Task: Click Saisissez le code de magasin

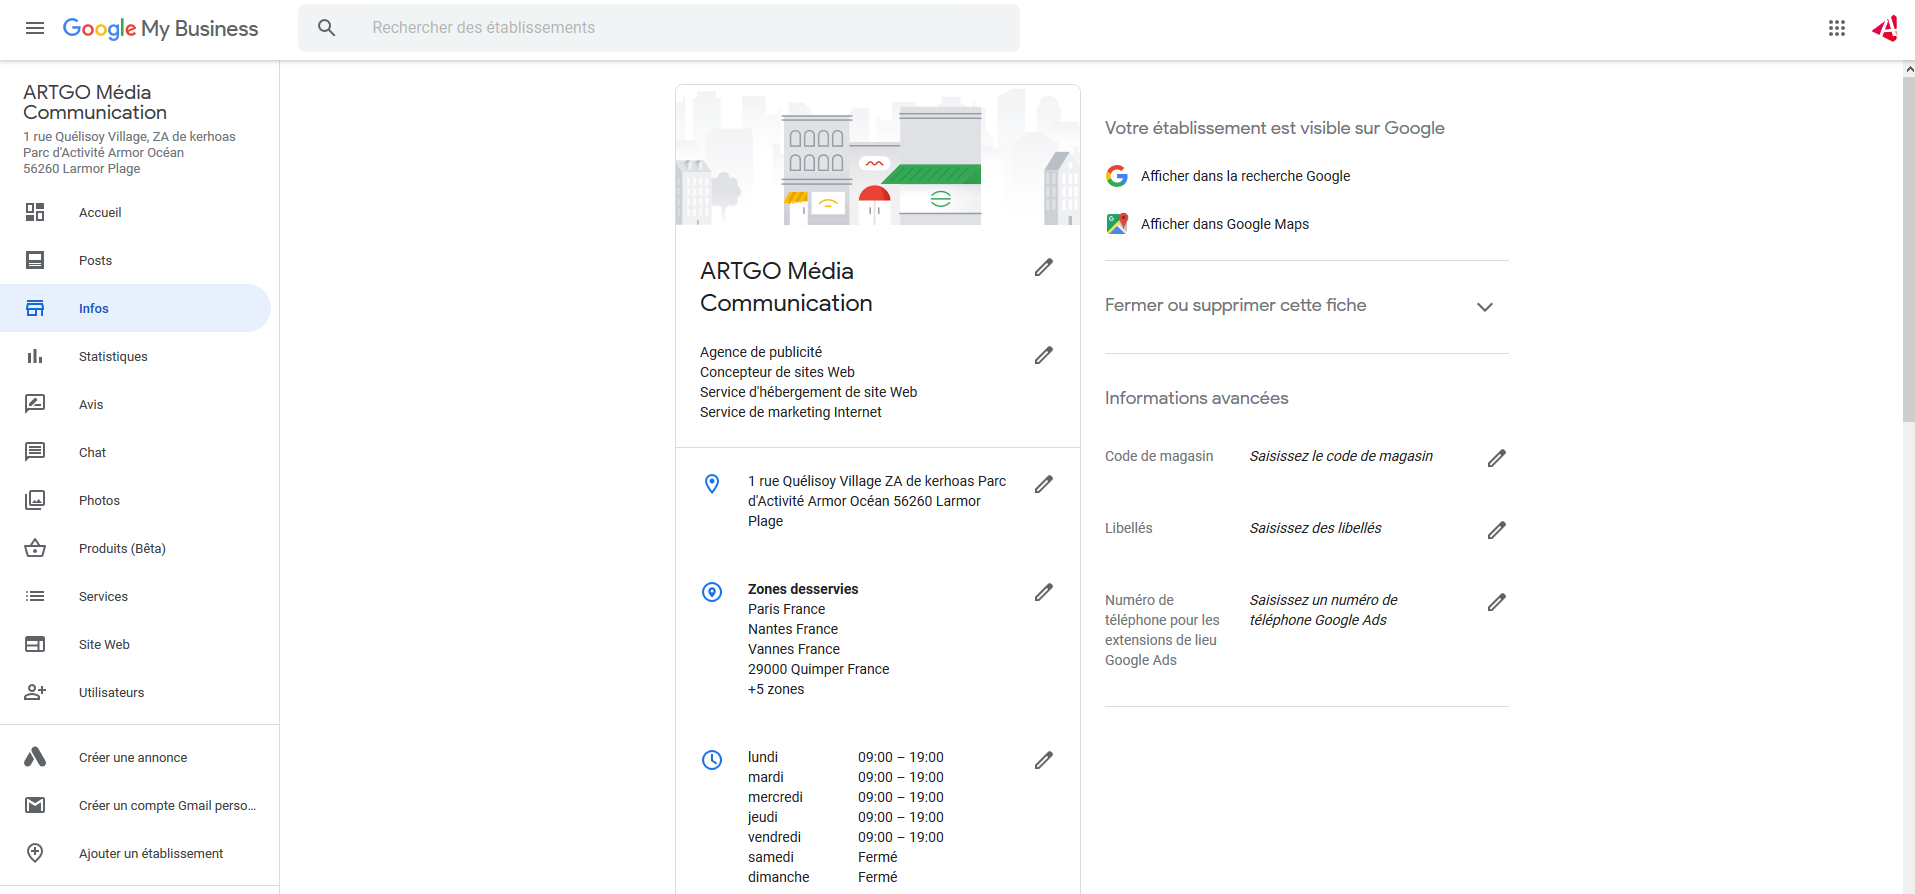Action: 1341,456
